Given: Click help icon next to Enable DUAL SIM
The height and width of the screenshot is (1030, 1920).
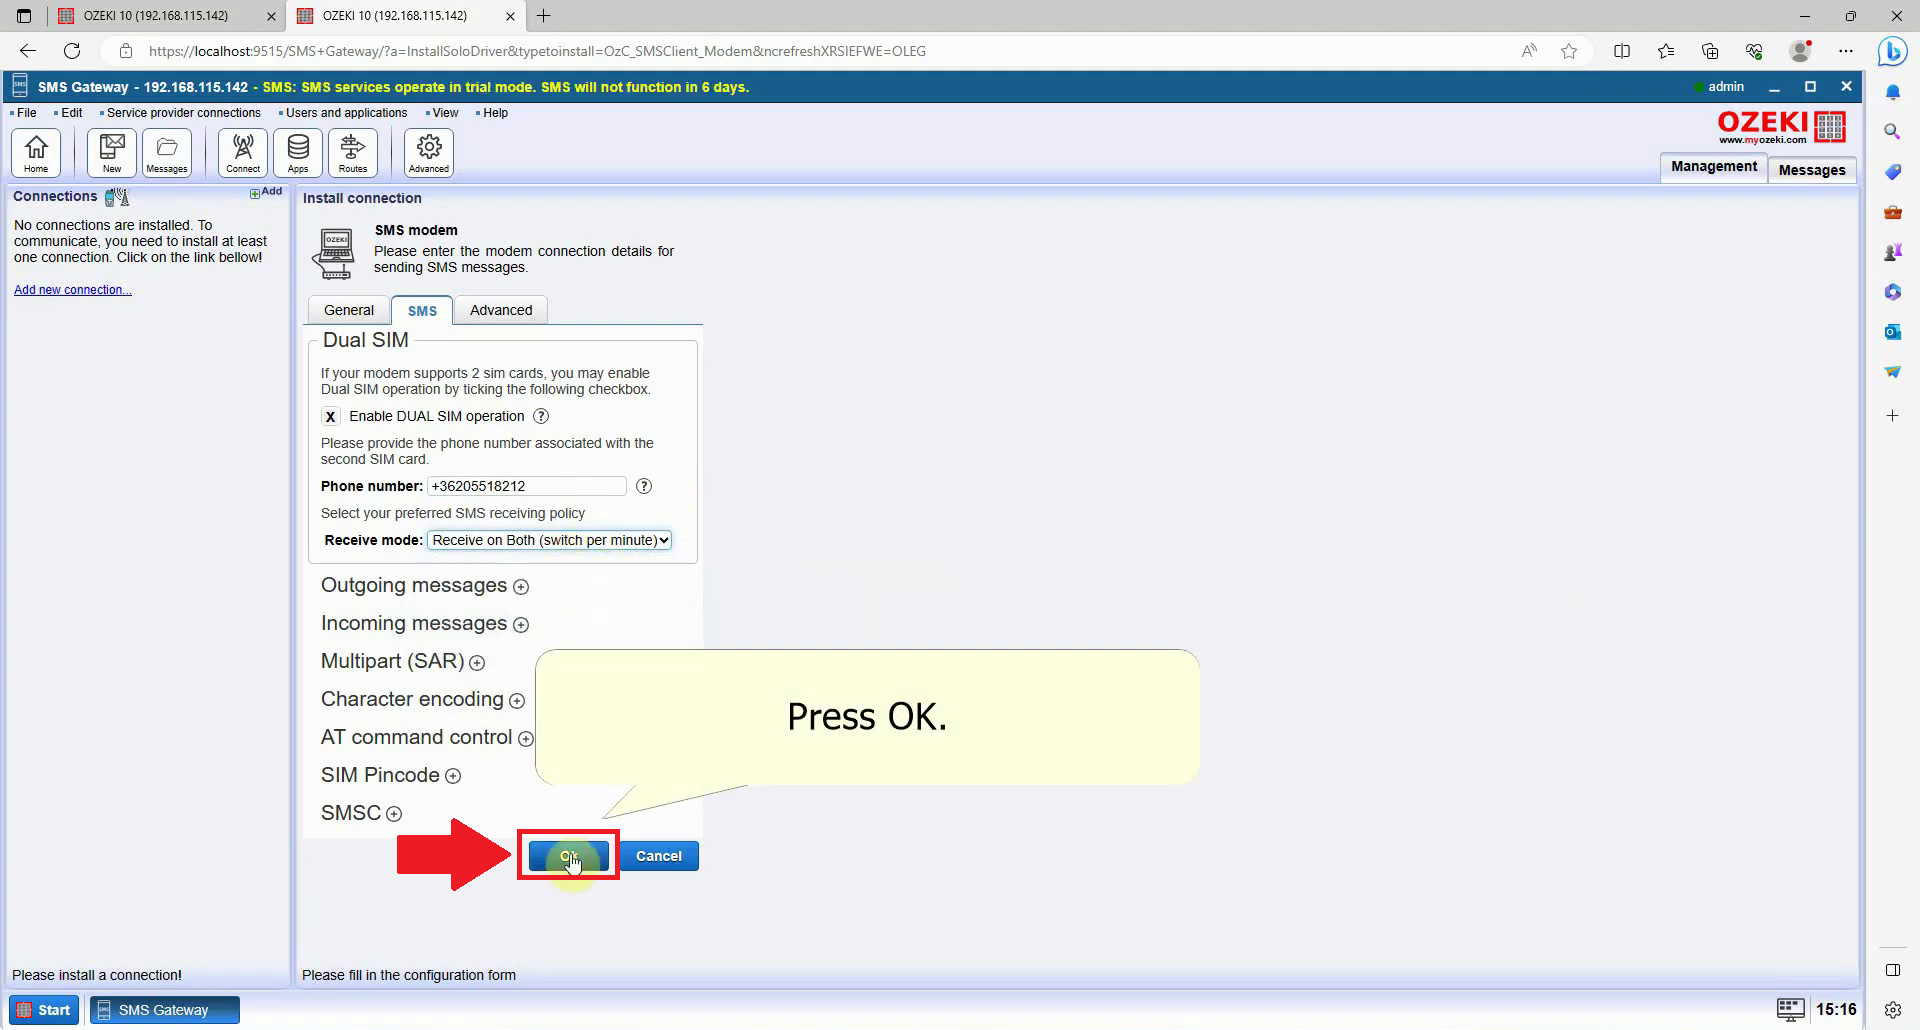Looking at the screenshot, I should [x=541, y=416].
